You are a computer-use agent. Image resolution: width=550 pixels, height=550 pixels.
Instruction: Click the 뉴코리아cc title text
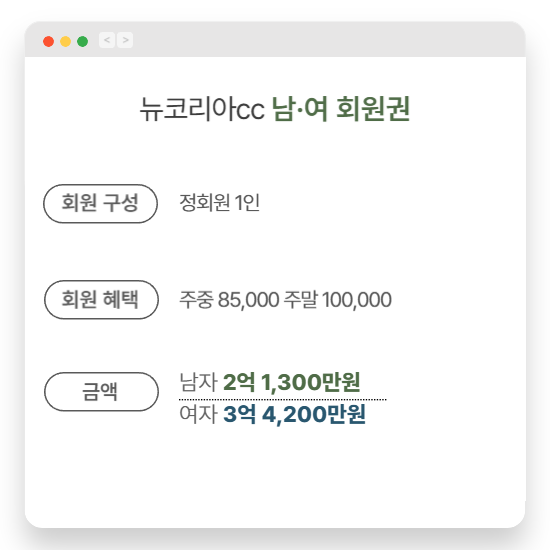(202, 109)
